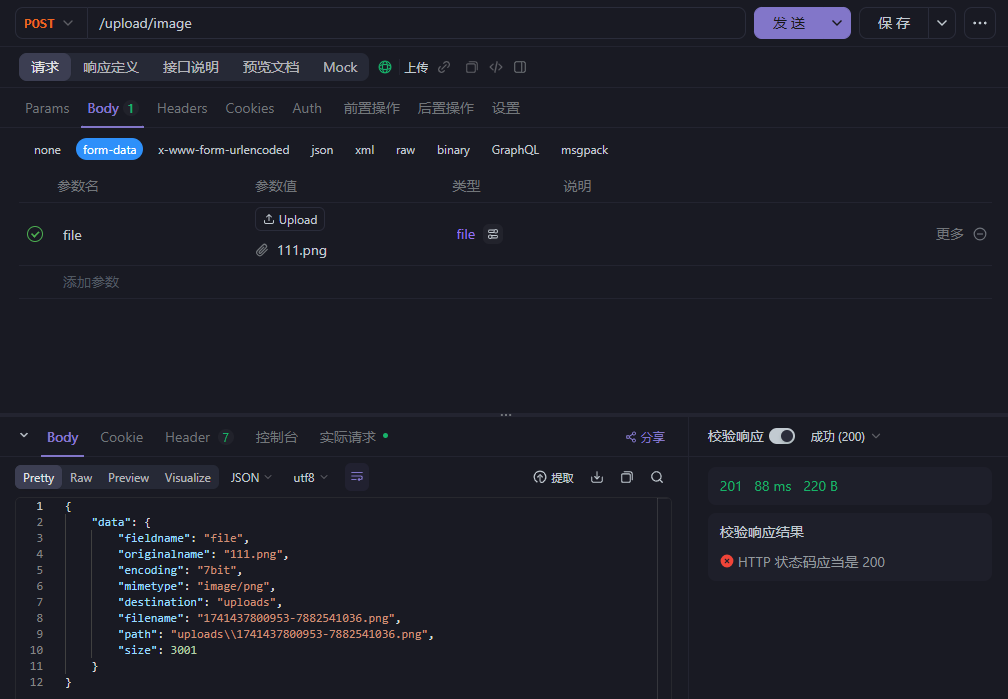Open the 实际请求 tab
The height and width of the screenshot is (699, 1008).
pyautogui.click(x=354, y=437)
